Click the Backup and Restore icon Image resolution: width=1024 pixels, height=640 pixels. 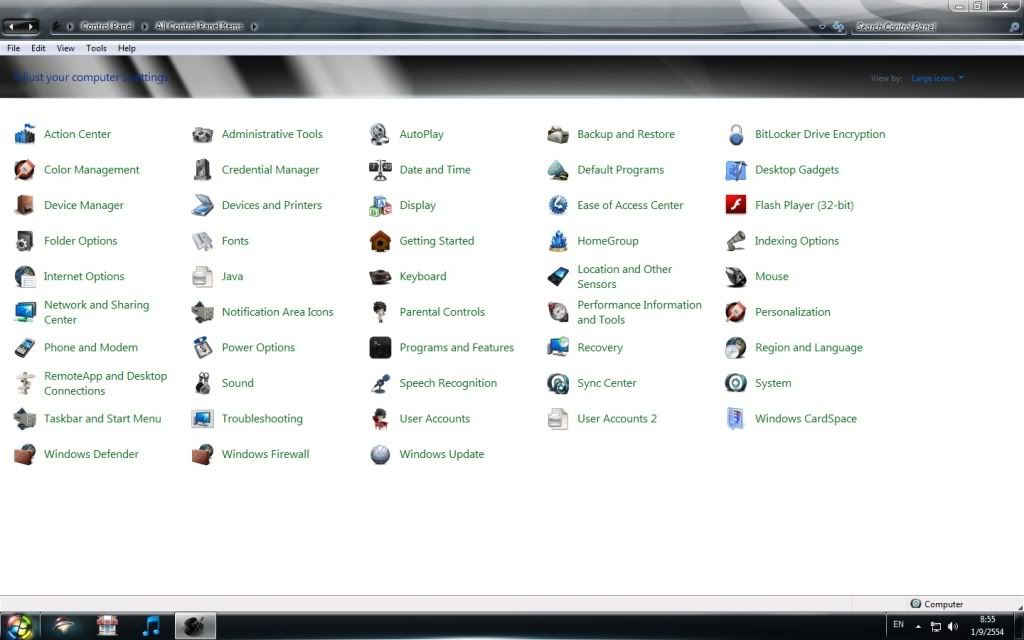coord(558,134)
